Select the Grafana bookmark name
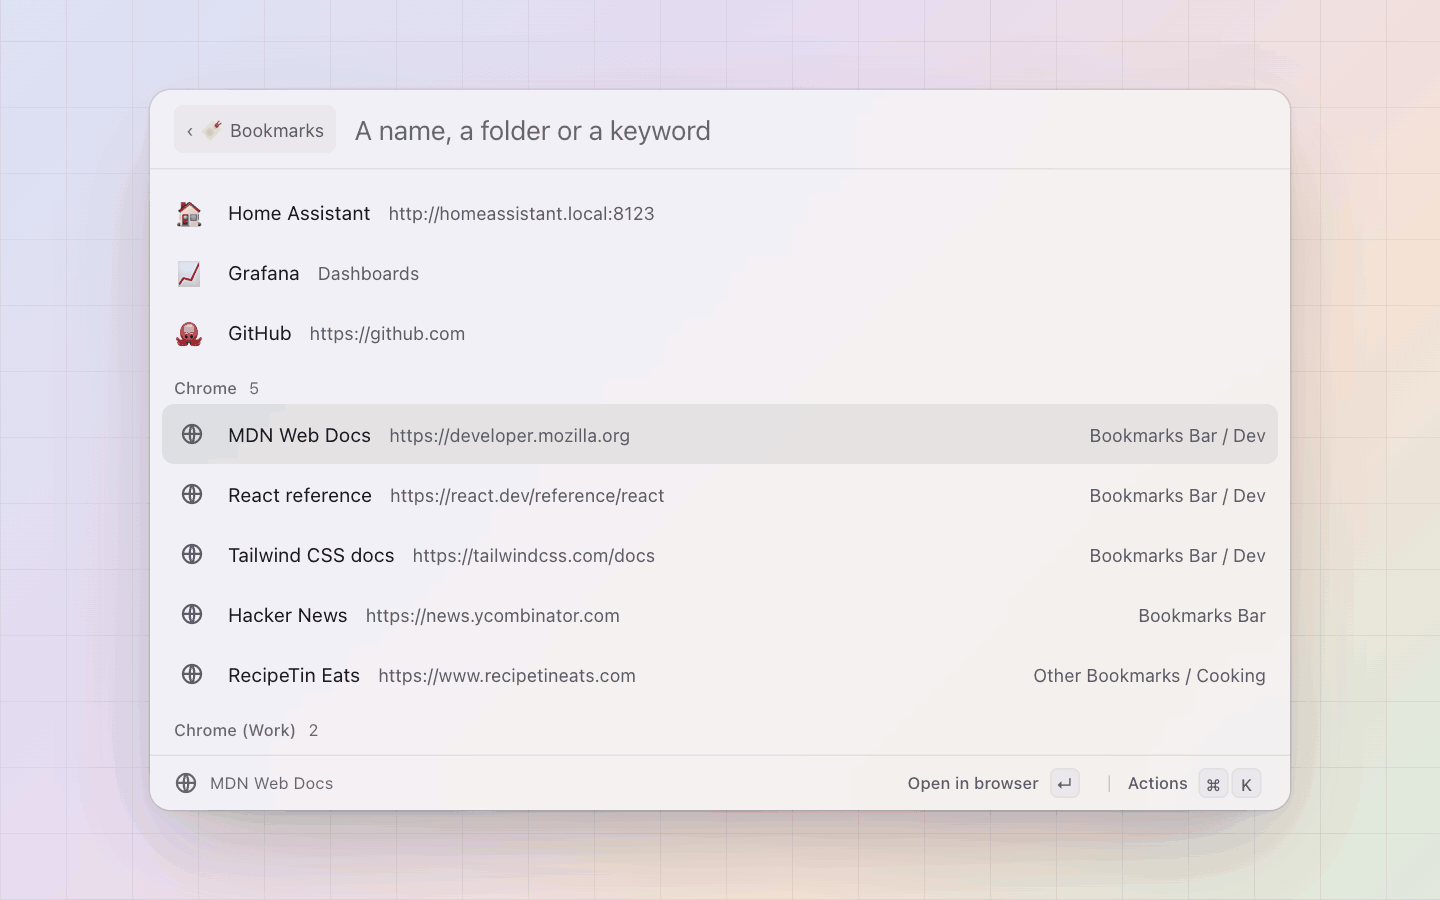 [263, 273]
